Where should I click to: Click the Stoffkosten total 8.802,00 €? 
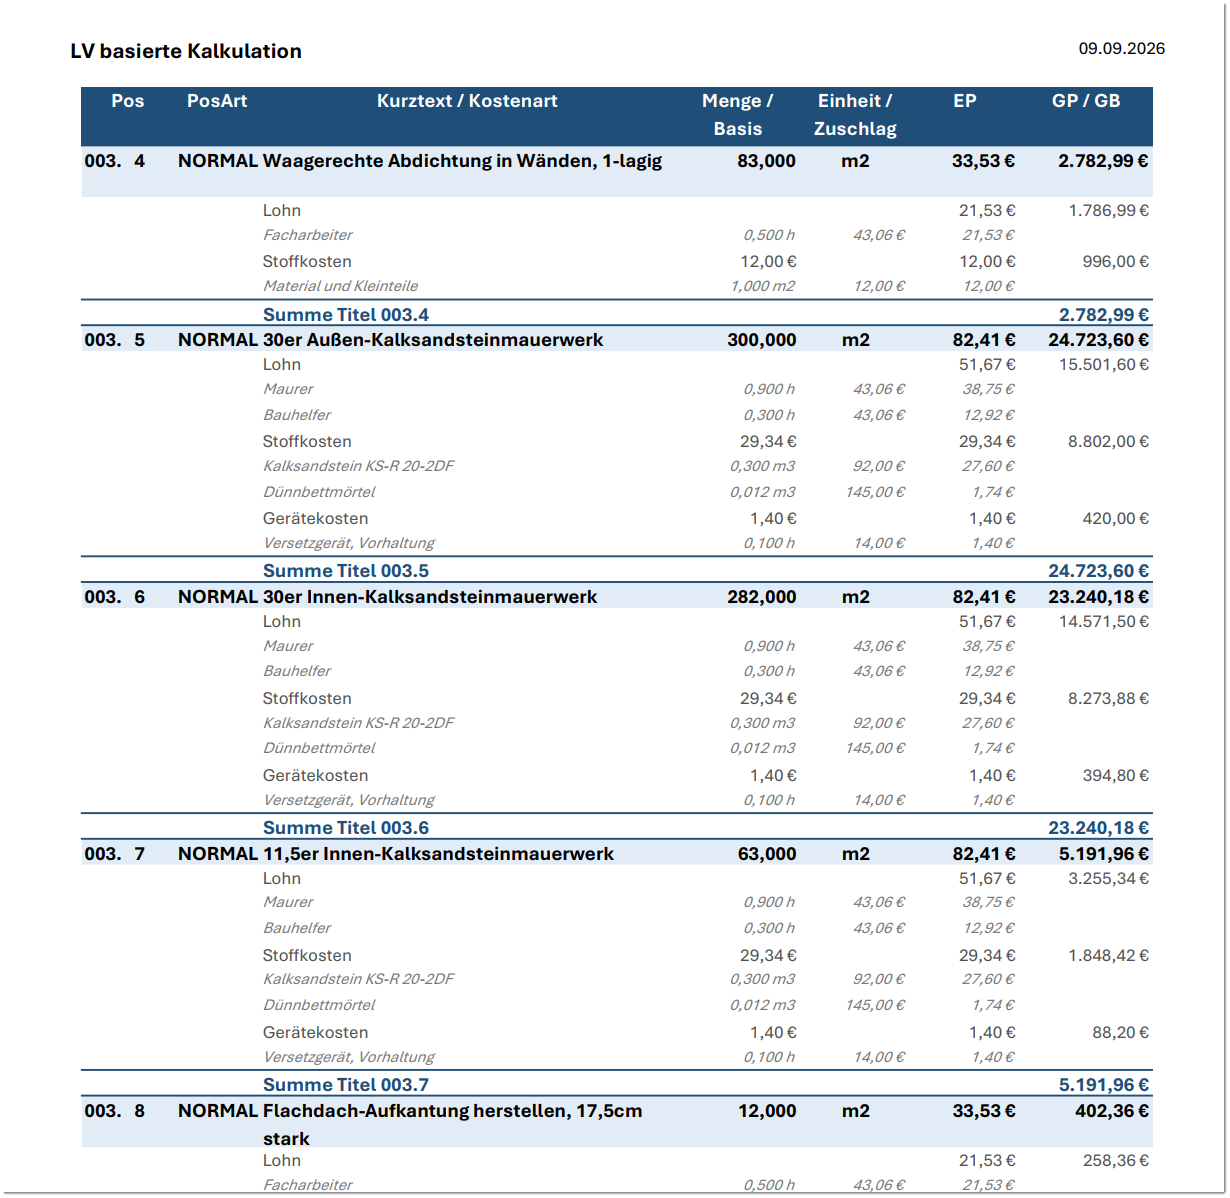[x=1109, y=442]
